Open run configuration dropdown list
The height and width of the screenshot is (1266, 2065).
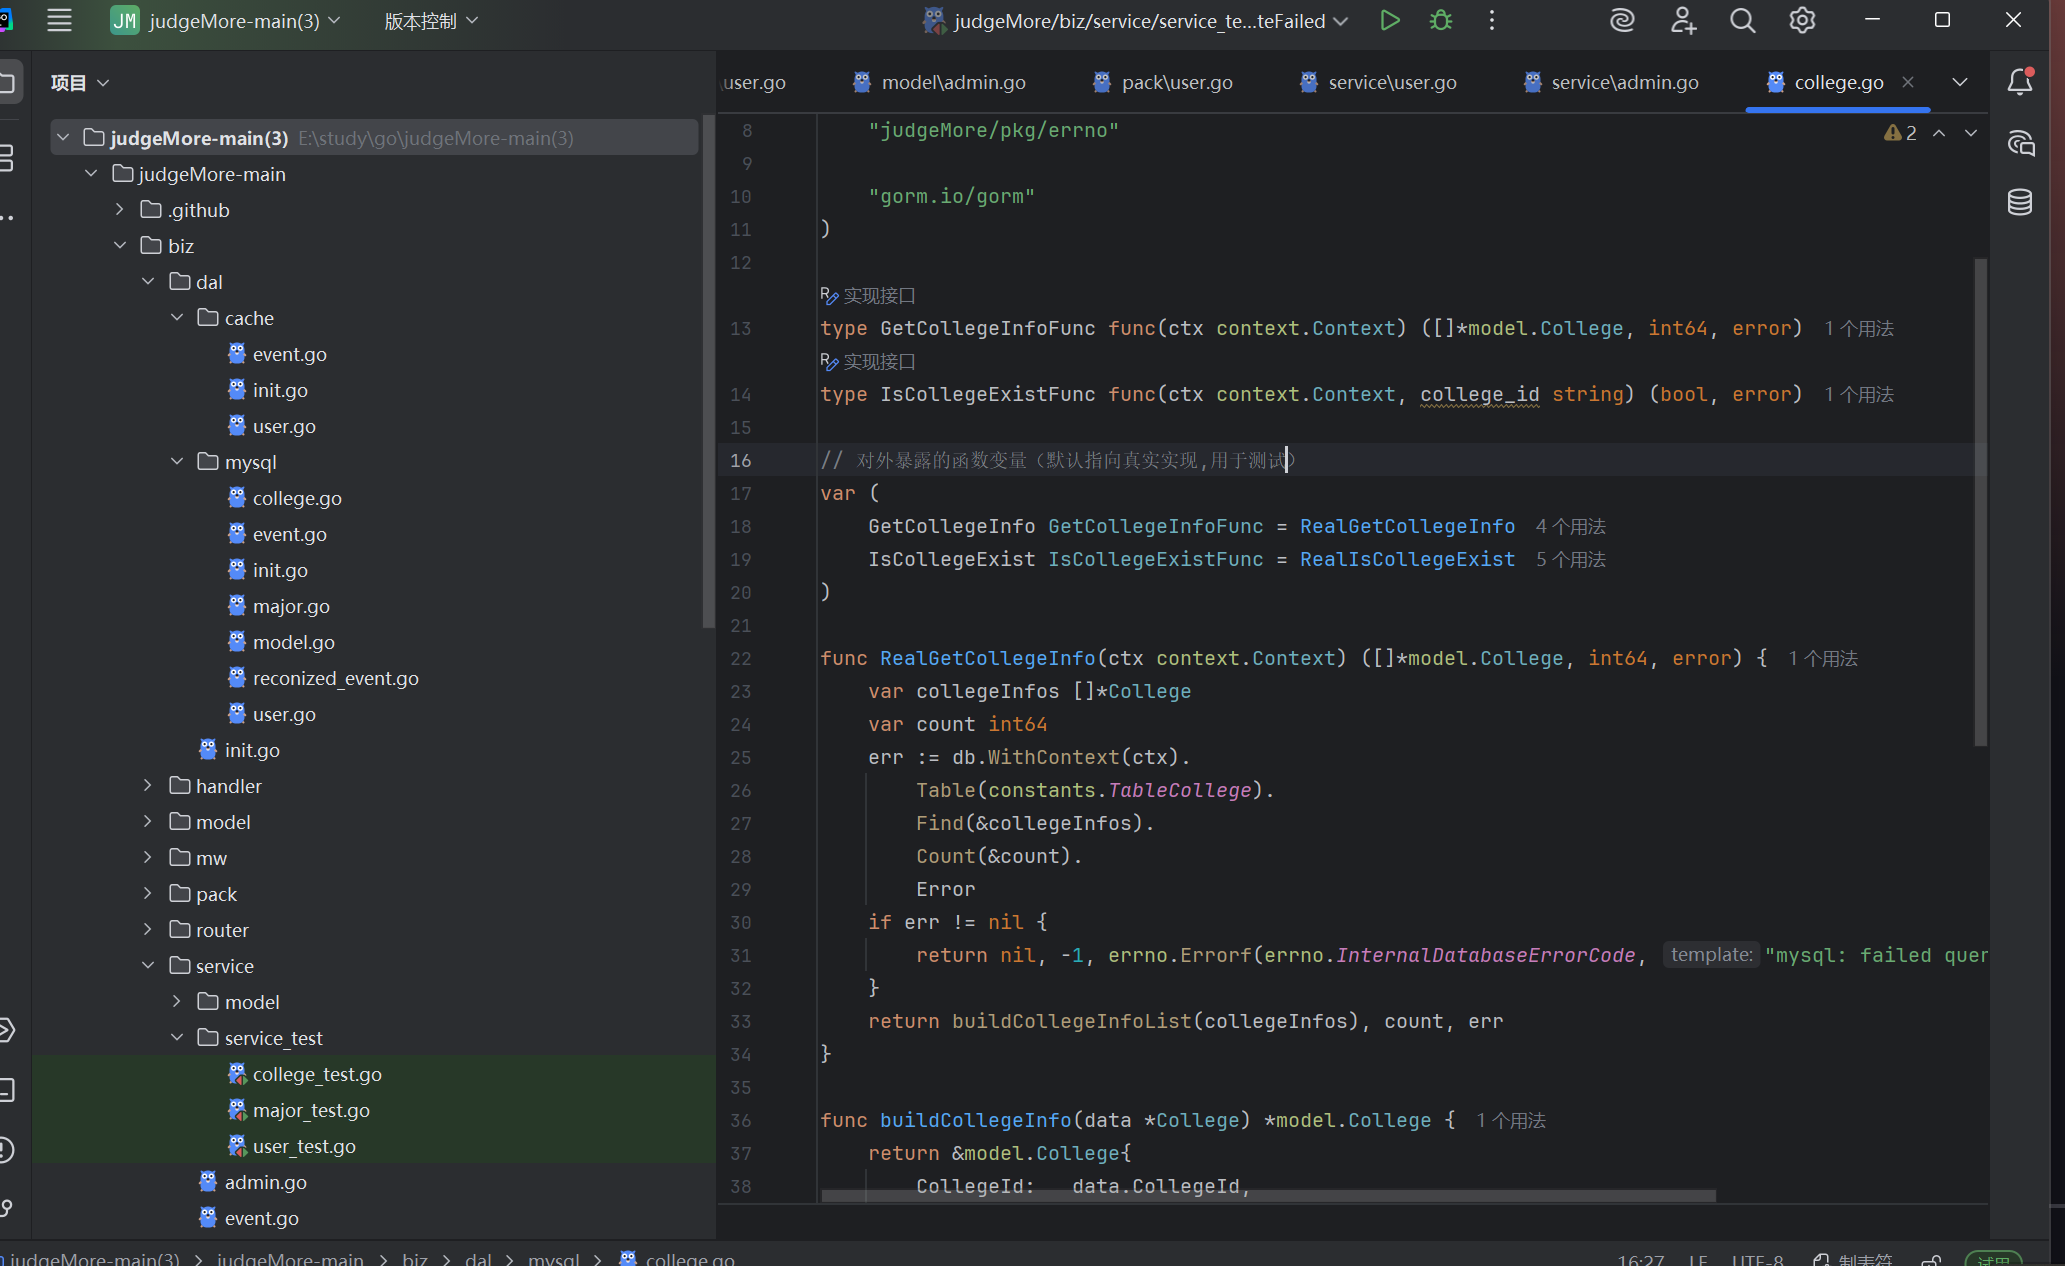click(1341, 21)
